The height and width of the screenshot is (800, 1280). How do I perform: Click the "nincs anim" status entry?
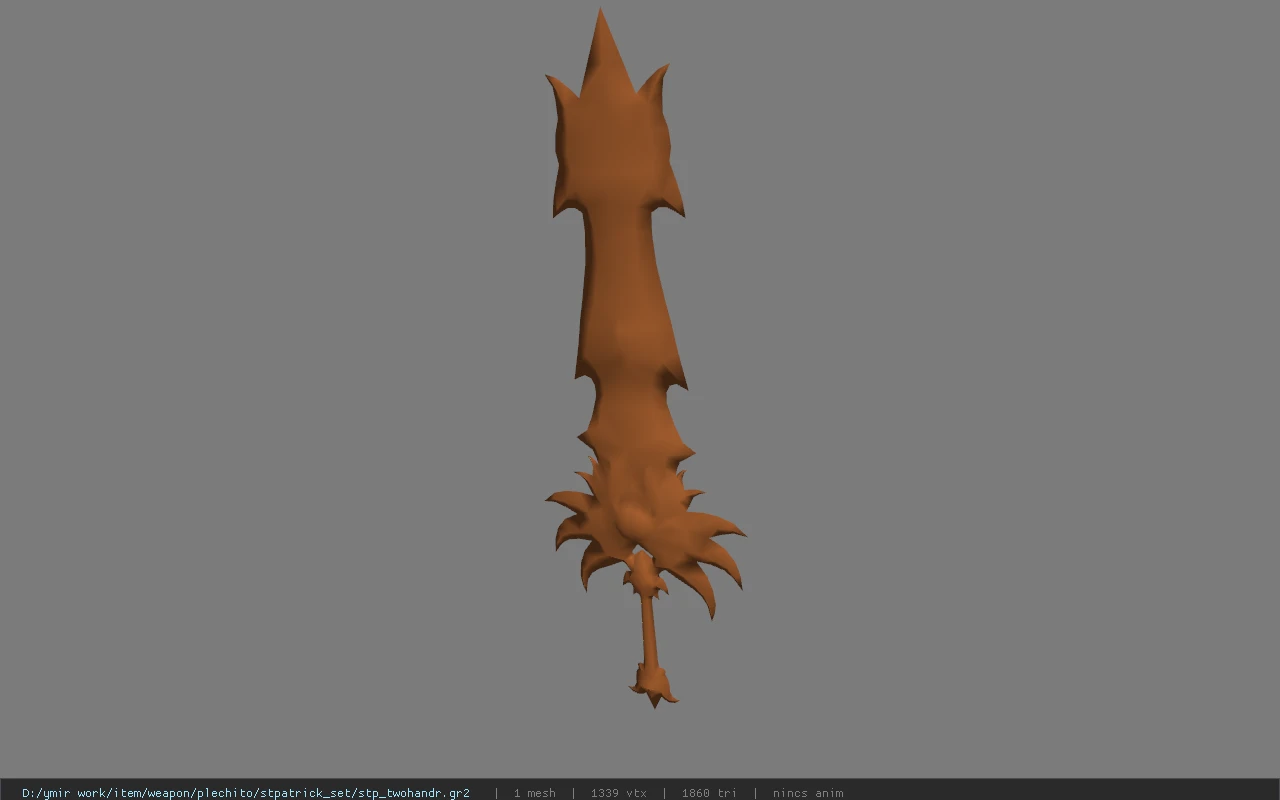pyautogui.click(x=808, y=793)
